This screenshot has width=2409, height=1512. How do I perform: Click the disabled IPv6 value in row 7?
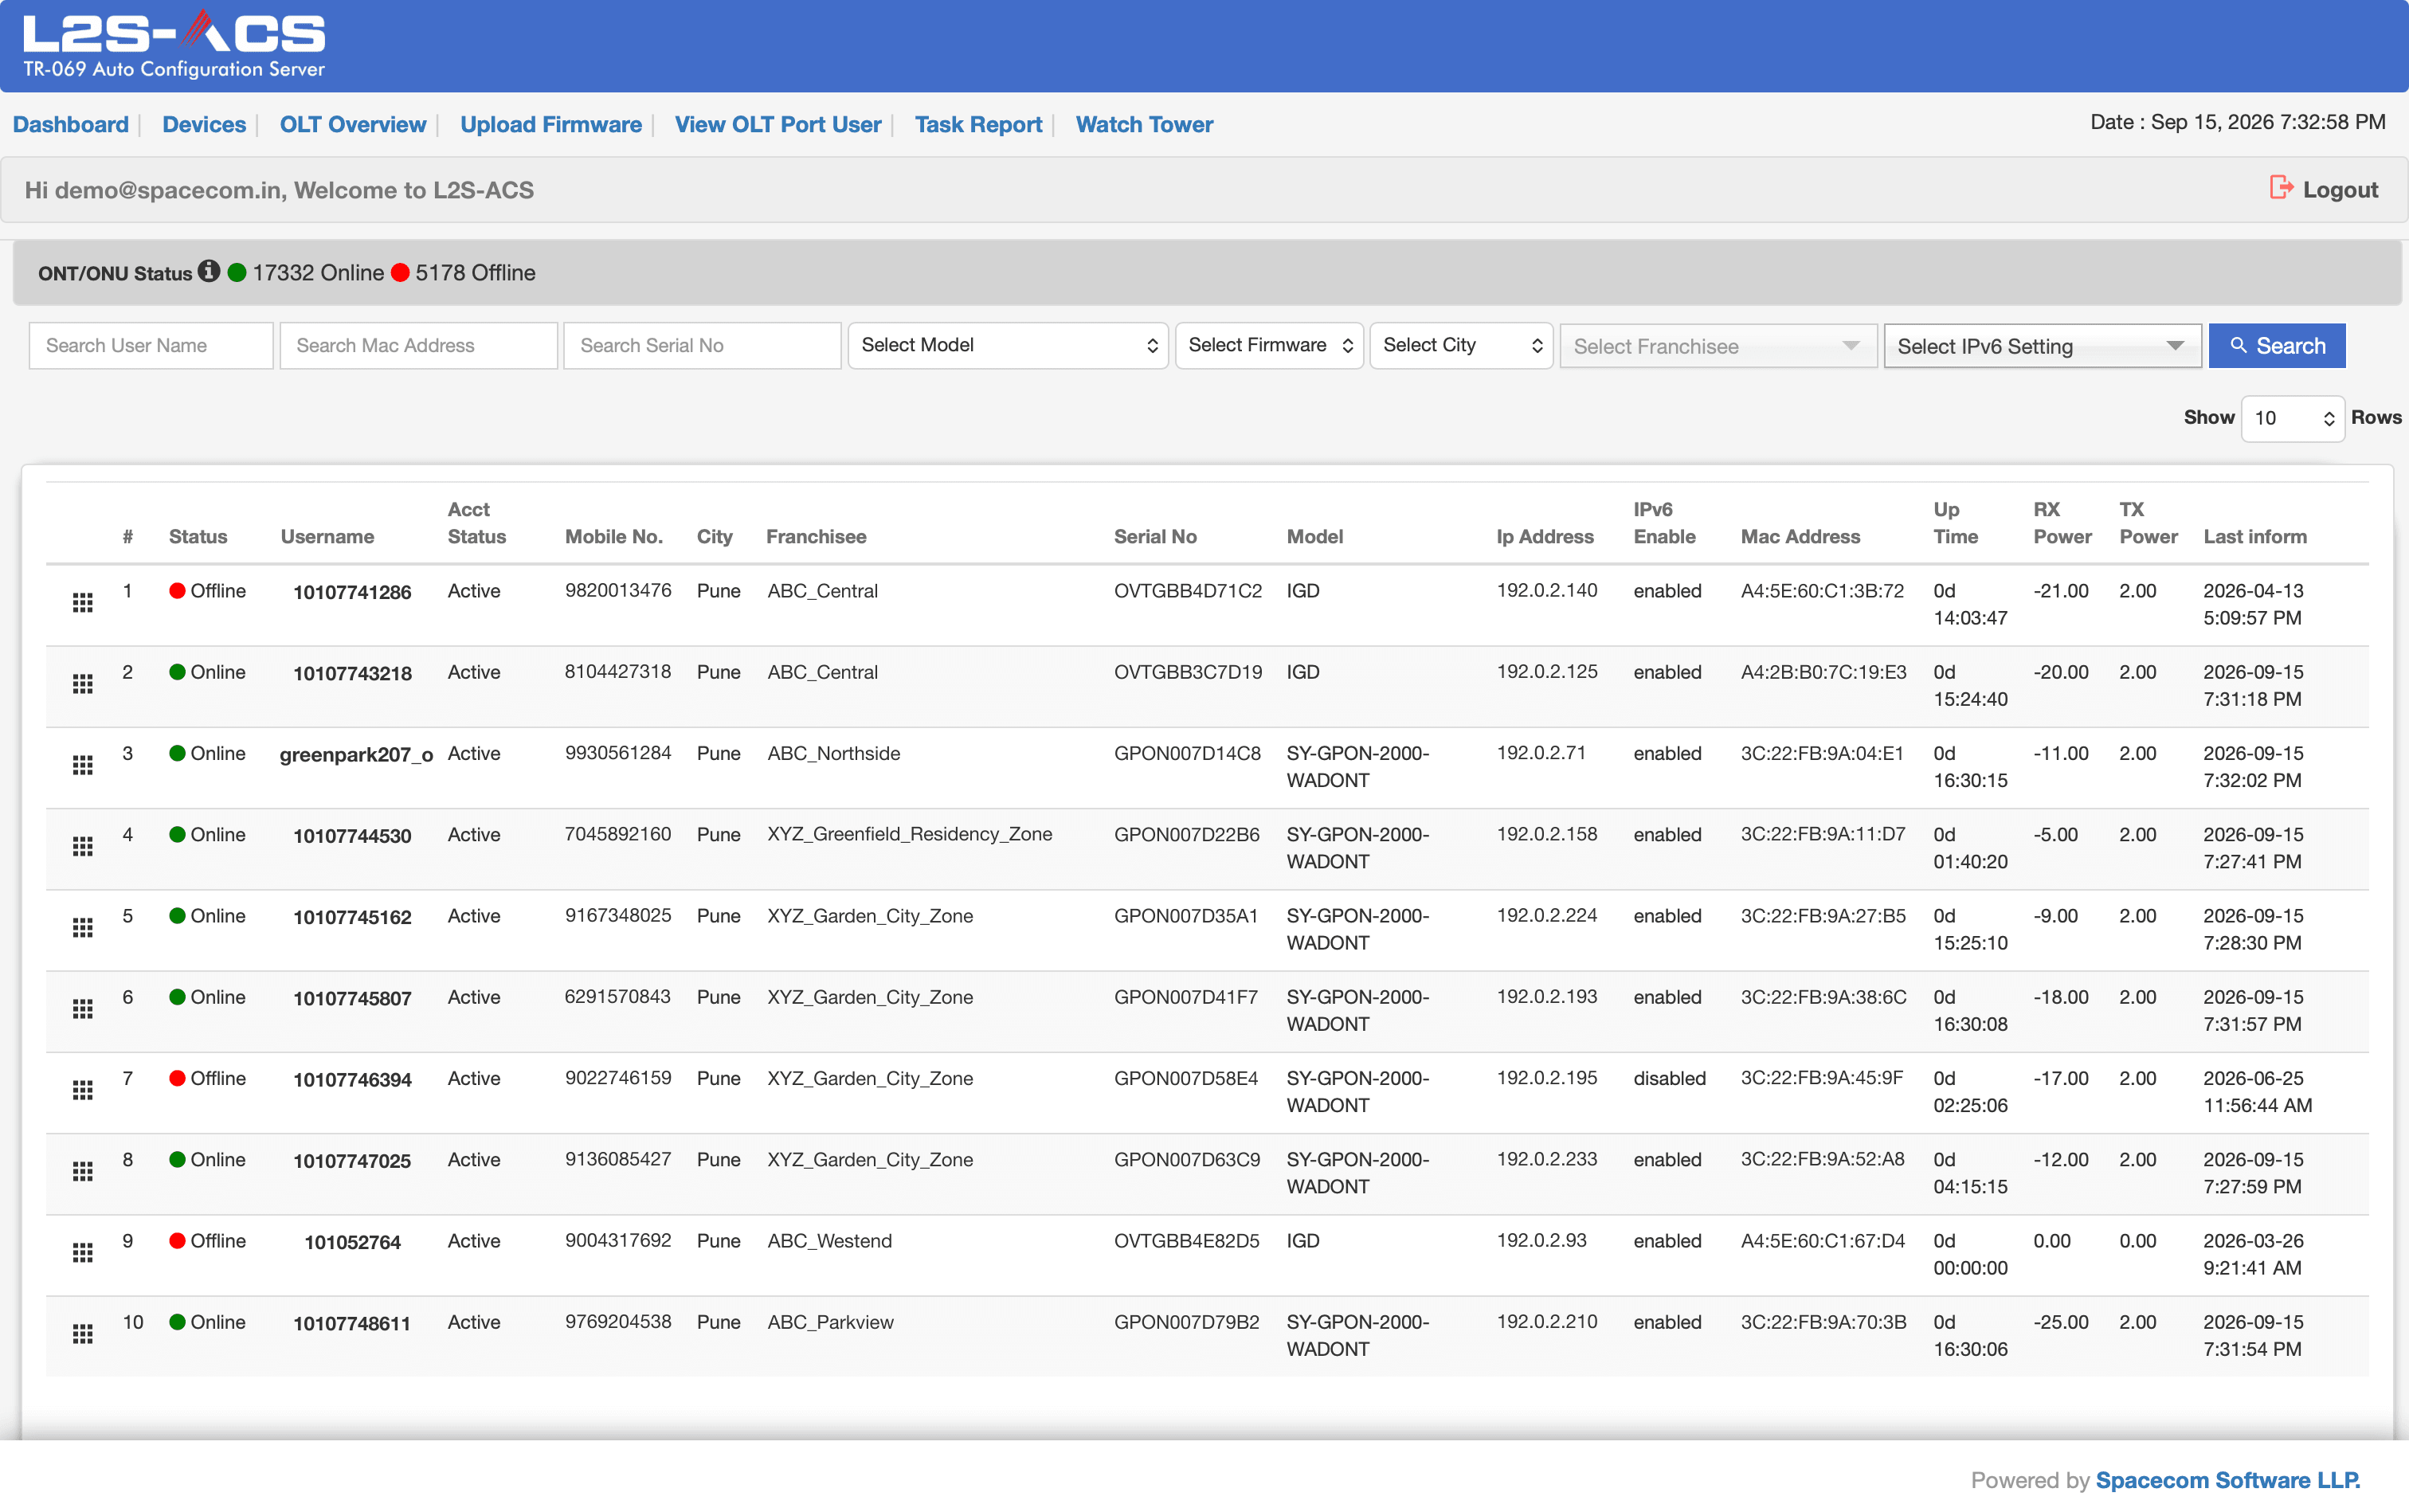pyautogui.click(x=1669, y=1078)
